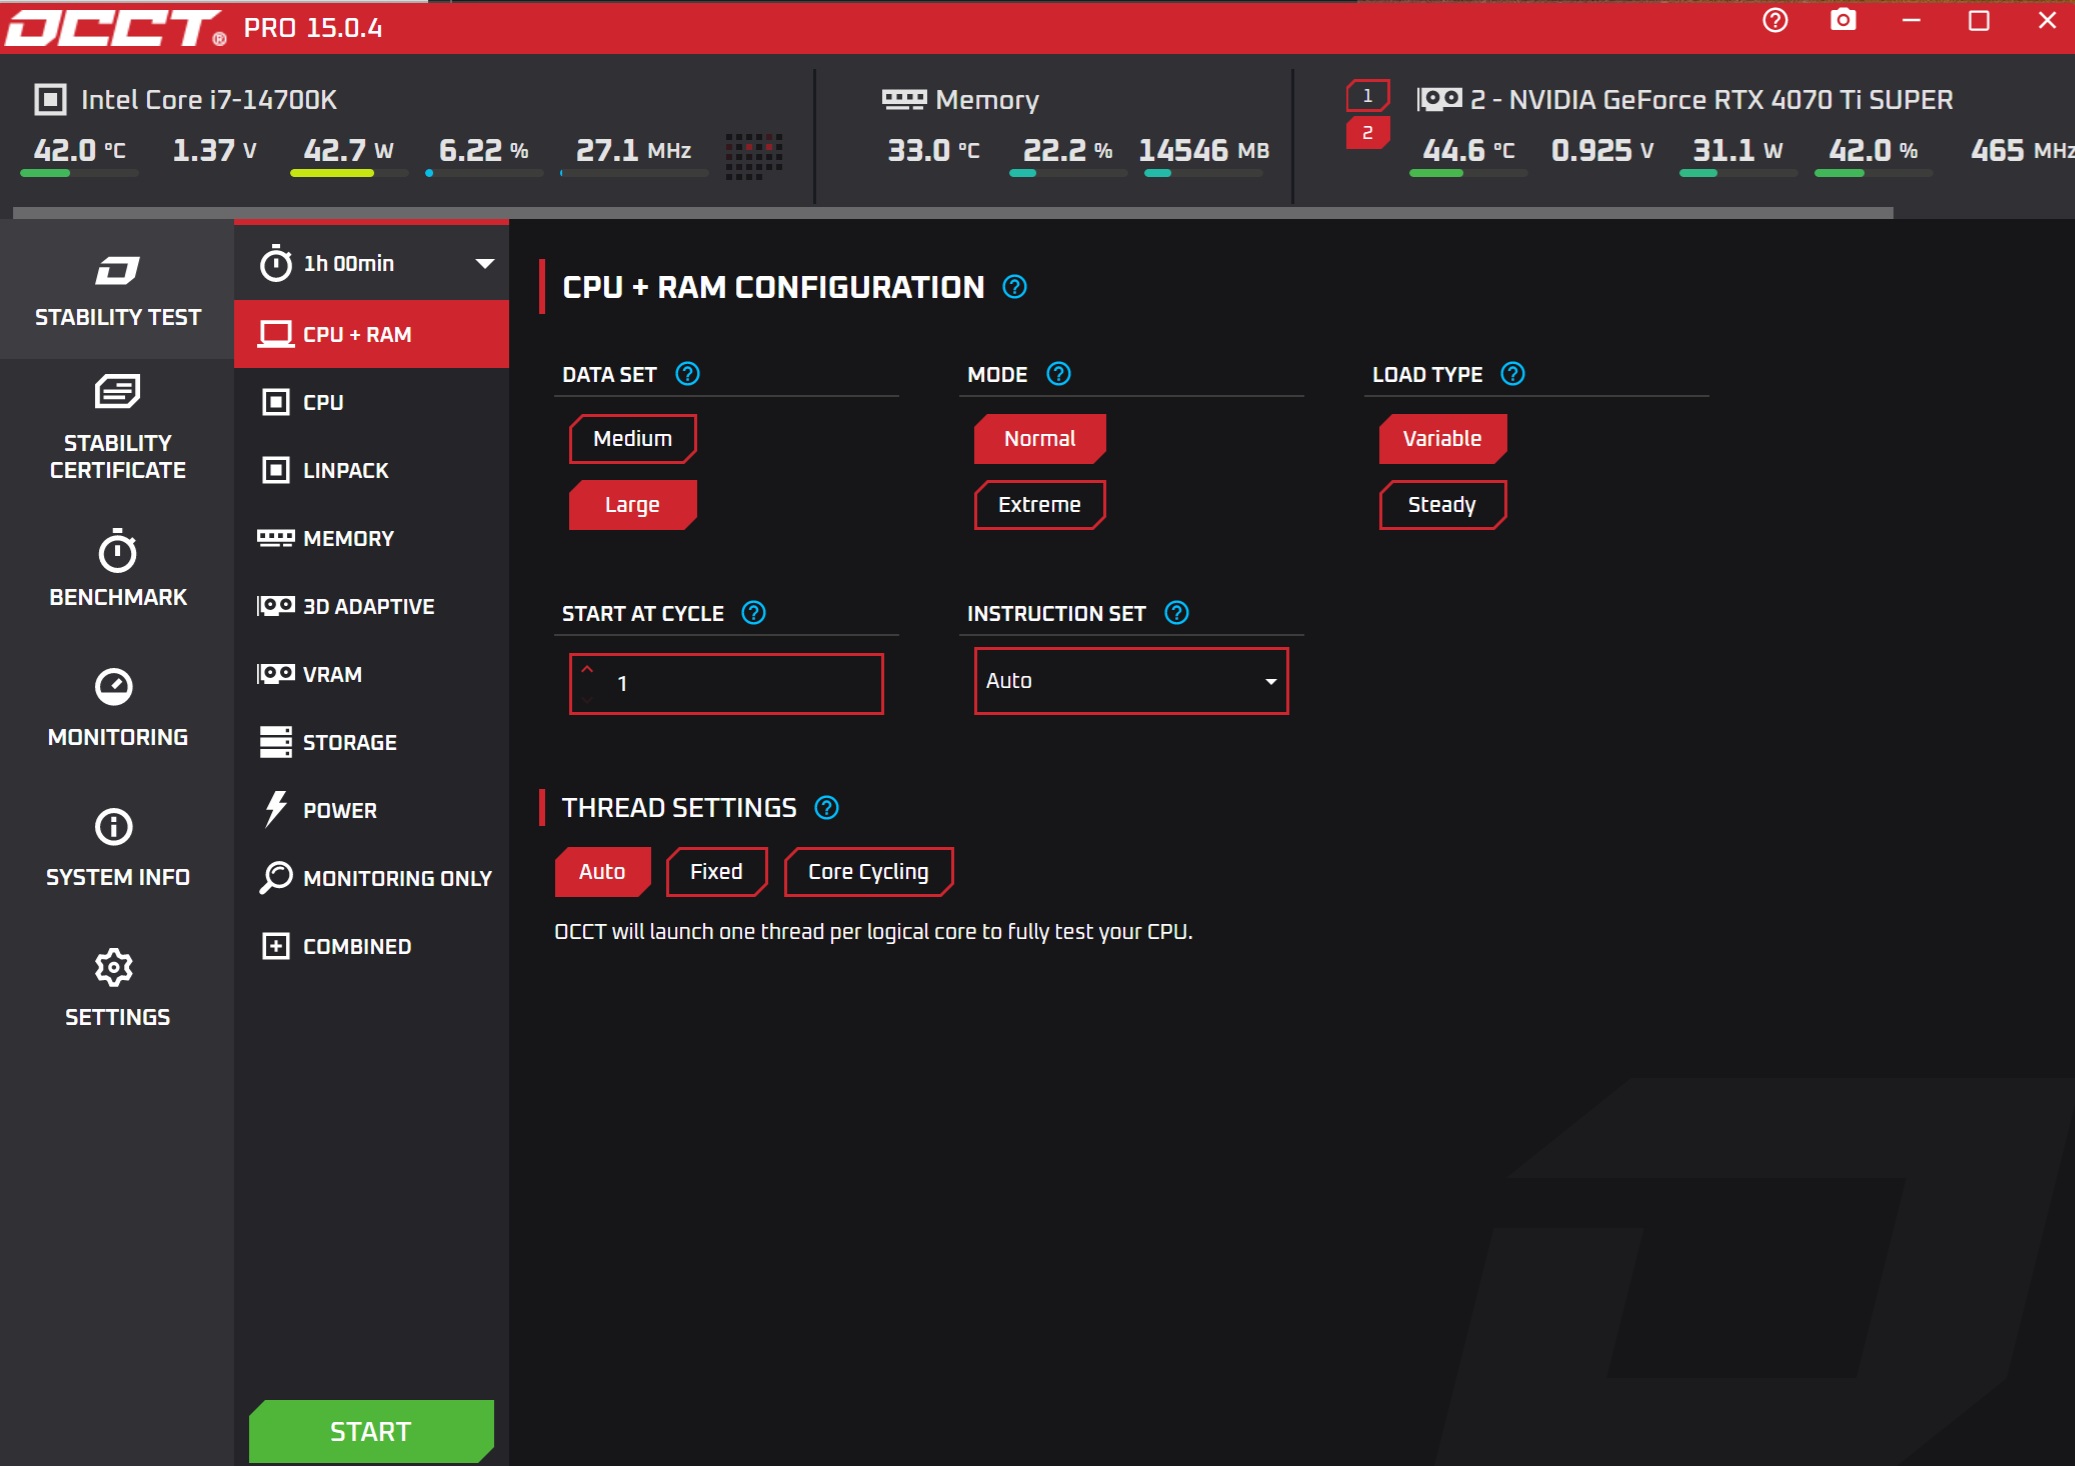
Task: Enable Extreme mode
Action: tap(1040, 504)
